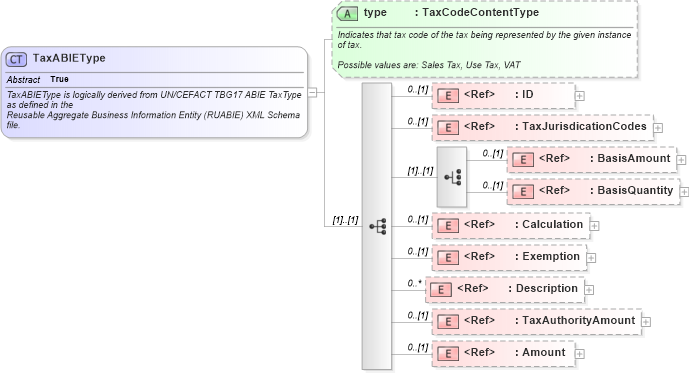689x374 pixels.
Task: Click the [1]..[1] cardinality of nested compositor
Action: pos(421,171)
